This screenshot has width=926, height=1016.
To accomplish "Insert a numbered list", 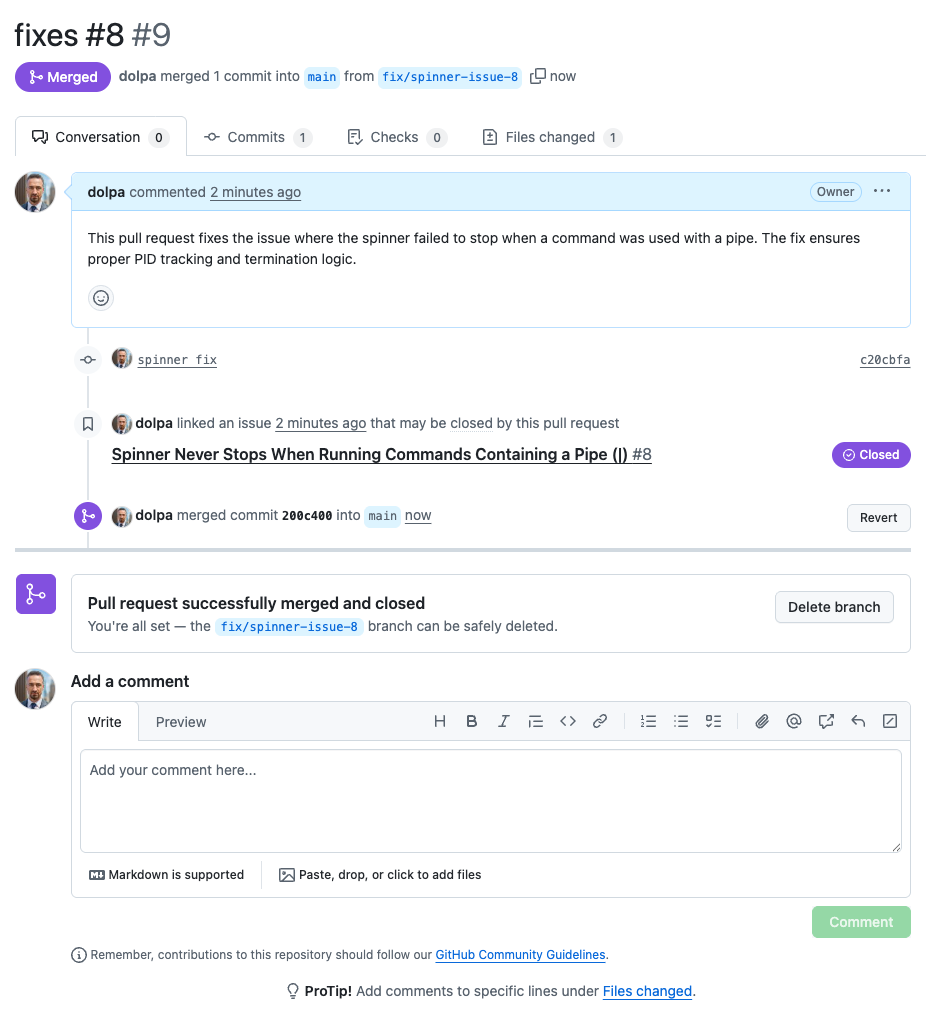I will [x=649, y=721].
